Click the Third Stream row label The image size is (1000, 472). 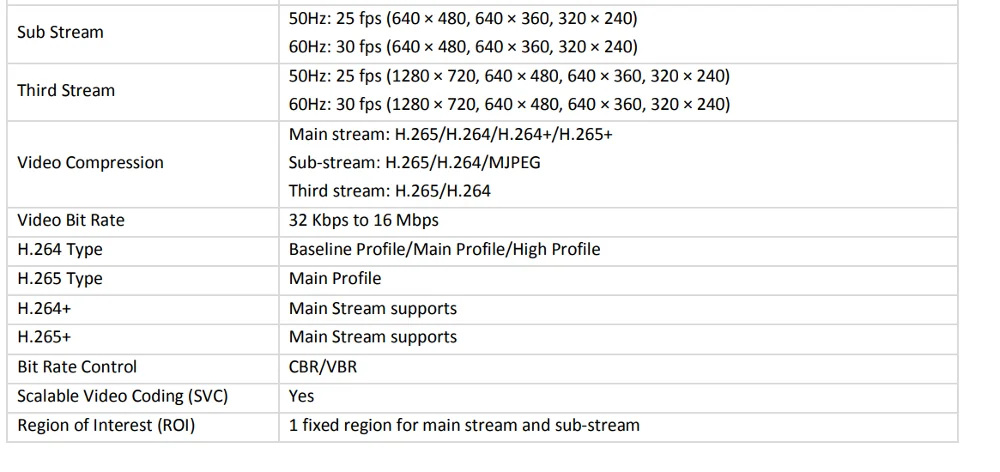66,90
